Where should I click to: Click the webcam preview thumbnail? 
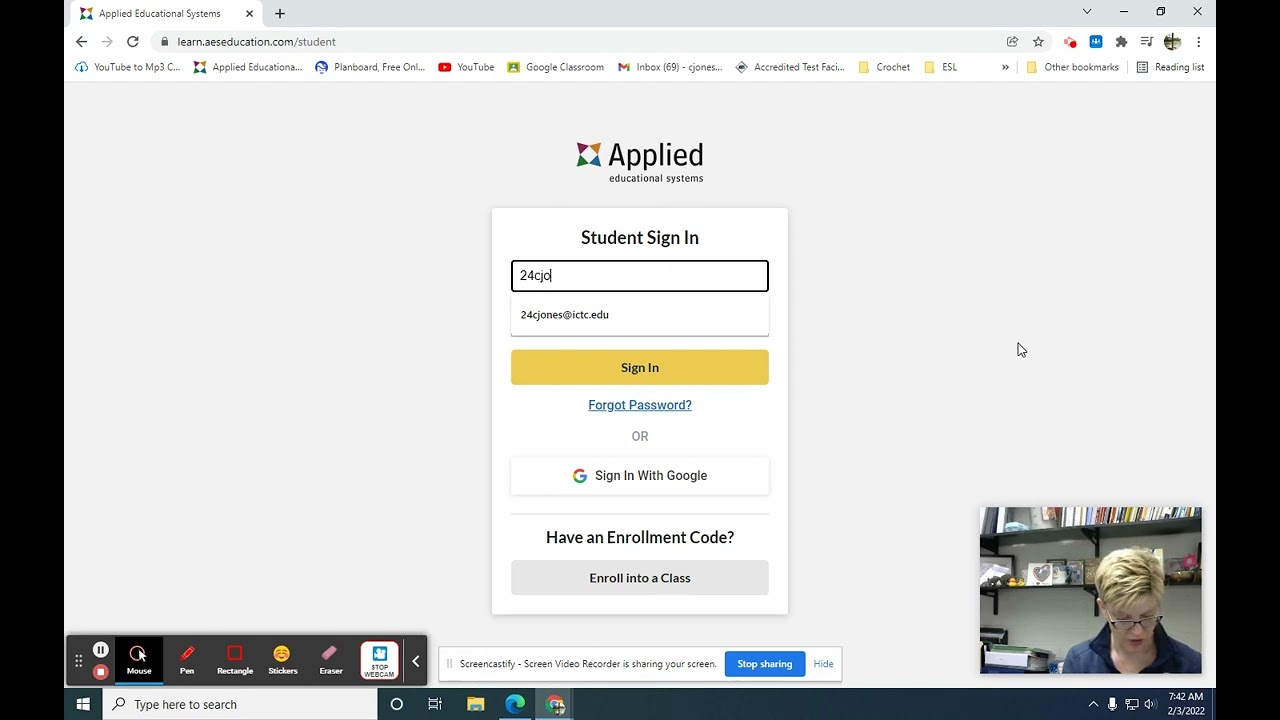(1091, 590)
